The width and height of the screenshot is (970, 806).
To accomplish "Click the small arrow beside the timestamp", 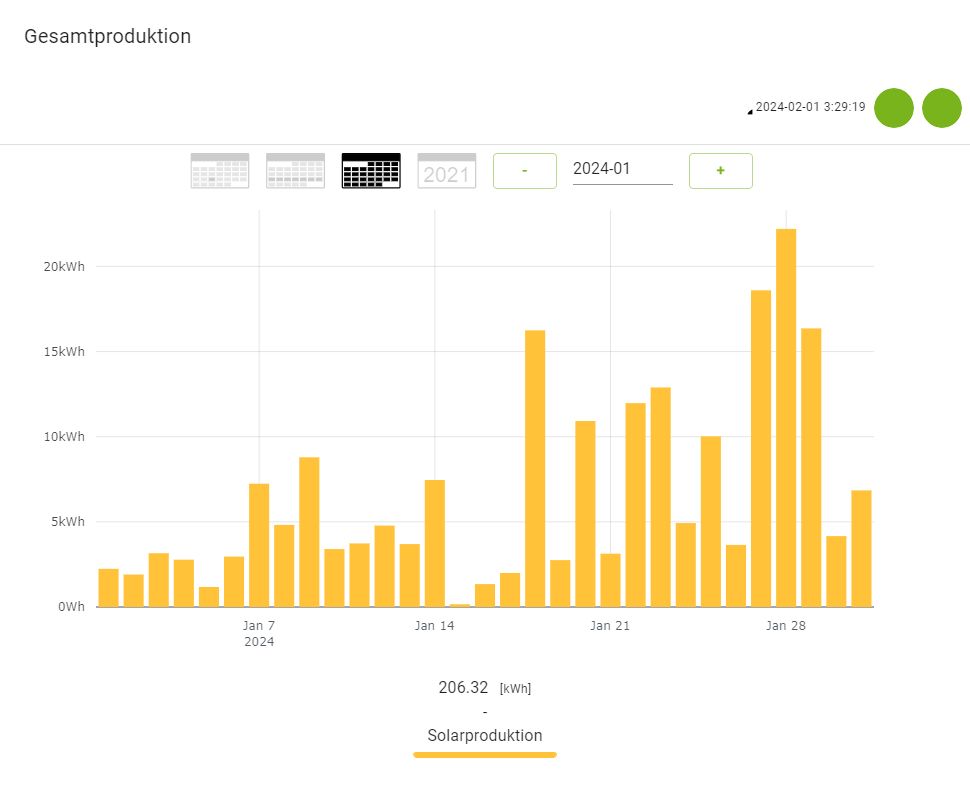I will pyautogui.click(x=750, y=112).
